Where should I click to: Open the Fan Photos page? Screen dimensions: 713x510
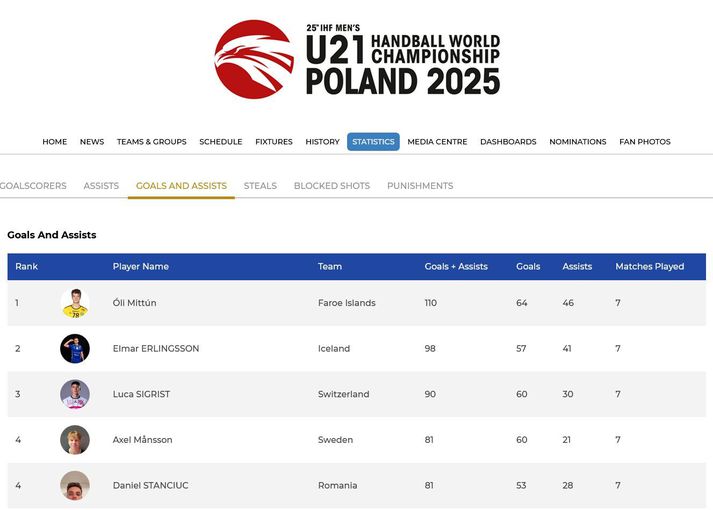[x=645, y=142]
